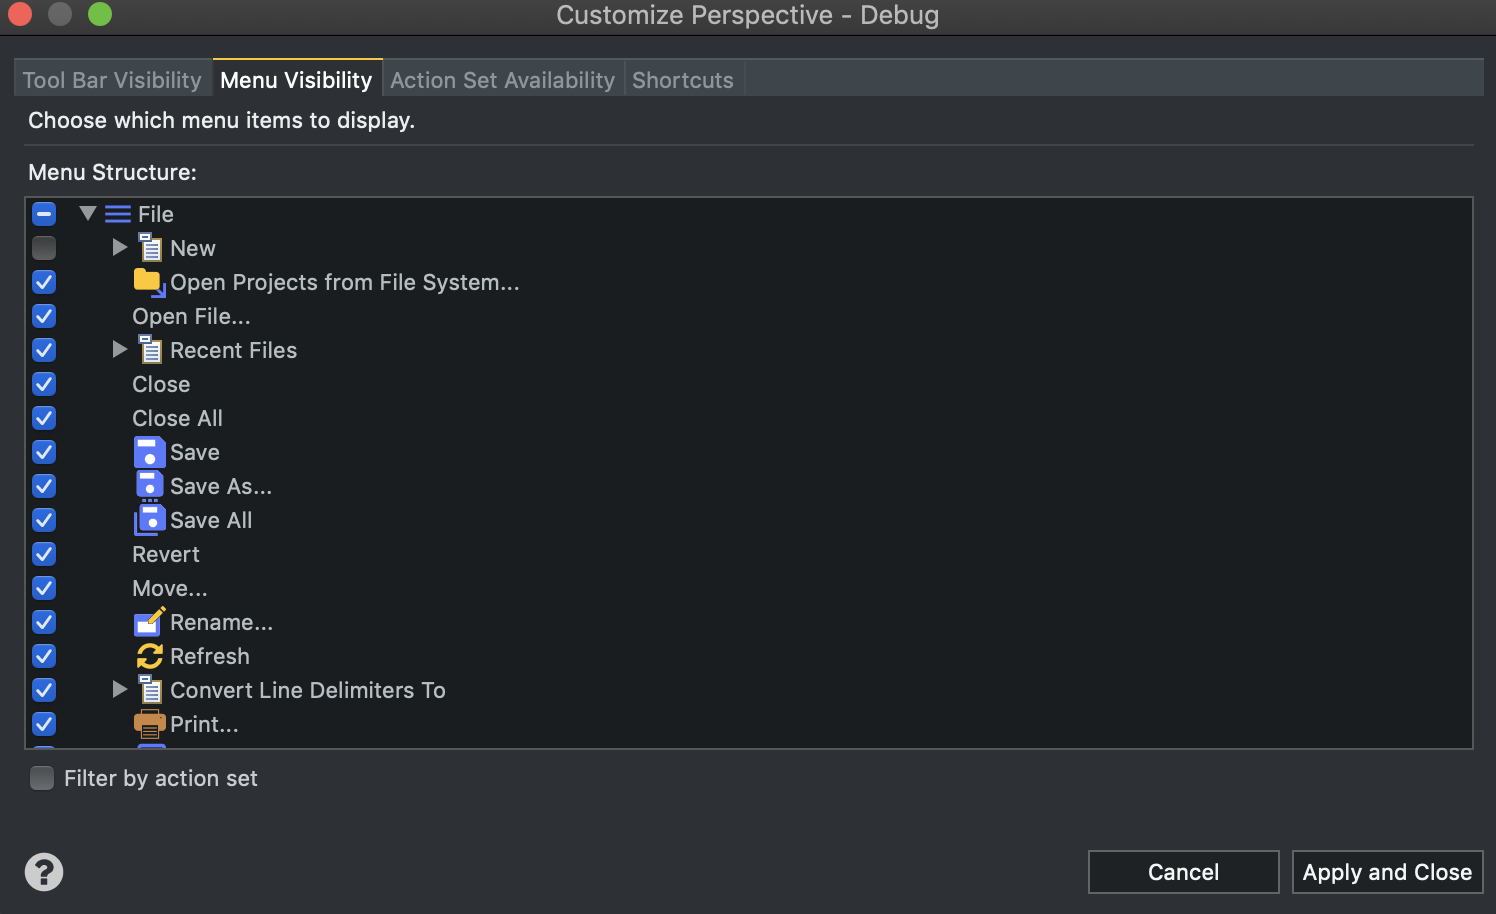Viewport: 1496px width, 914px height.
Task: Select the Close All tree item
Action: [177, 418]
